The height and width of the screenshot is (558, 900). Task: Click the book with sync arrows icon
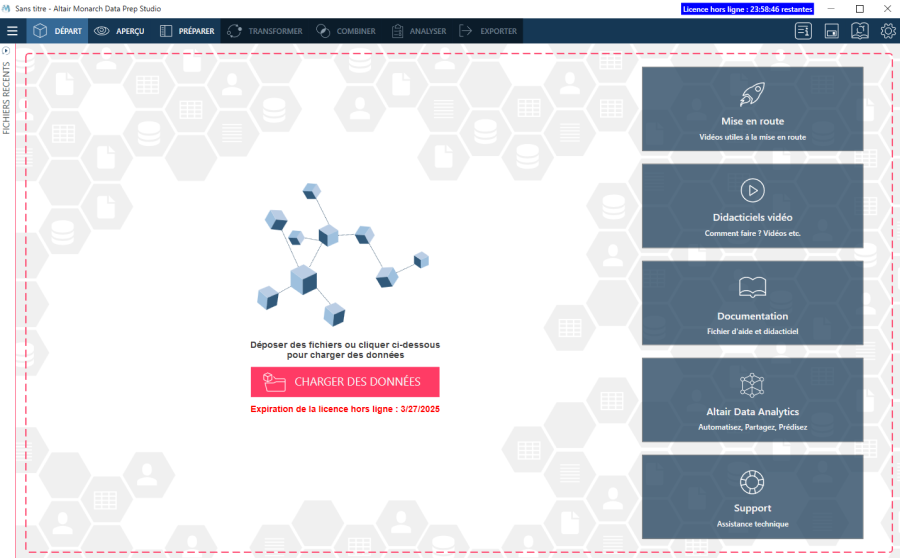859,31
